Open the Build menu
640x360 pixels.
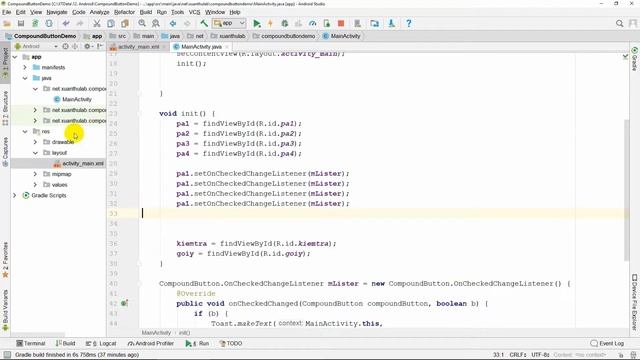[146, 12]
